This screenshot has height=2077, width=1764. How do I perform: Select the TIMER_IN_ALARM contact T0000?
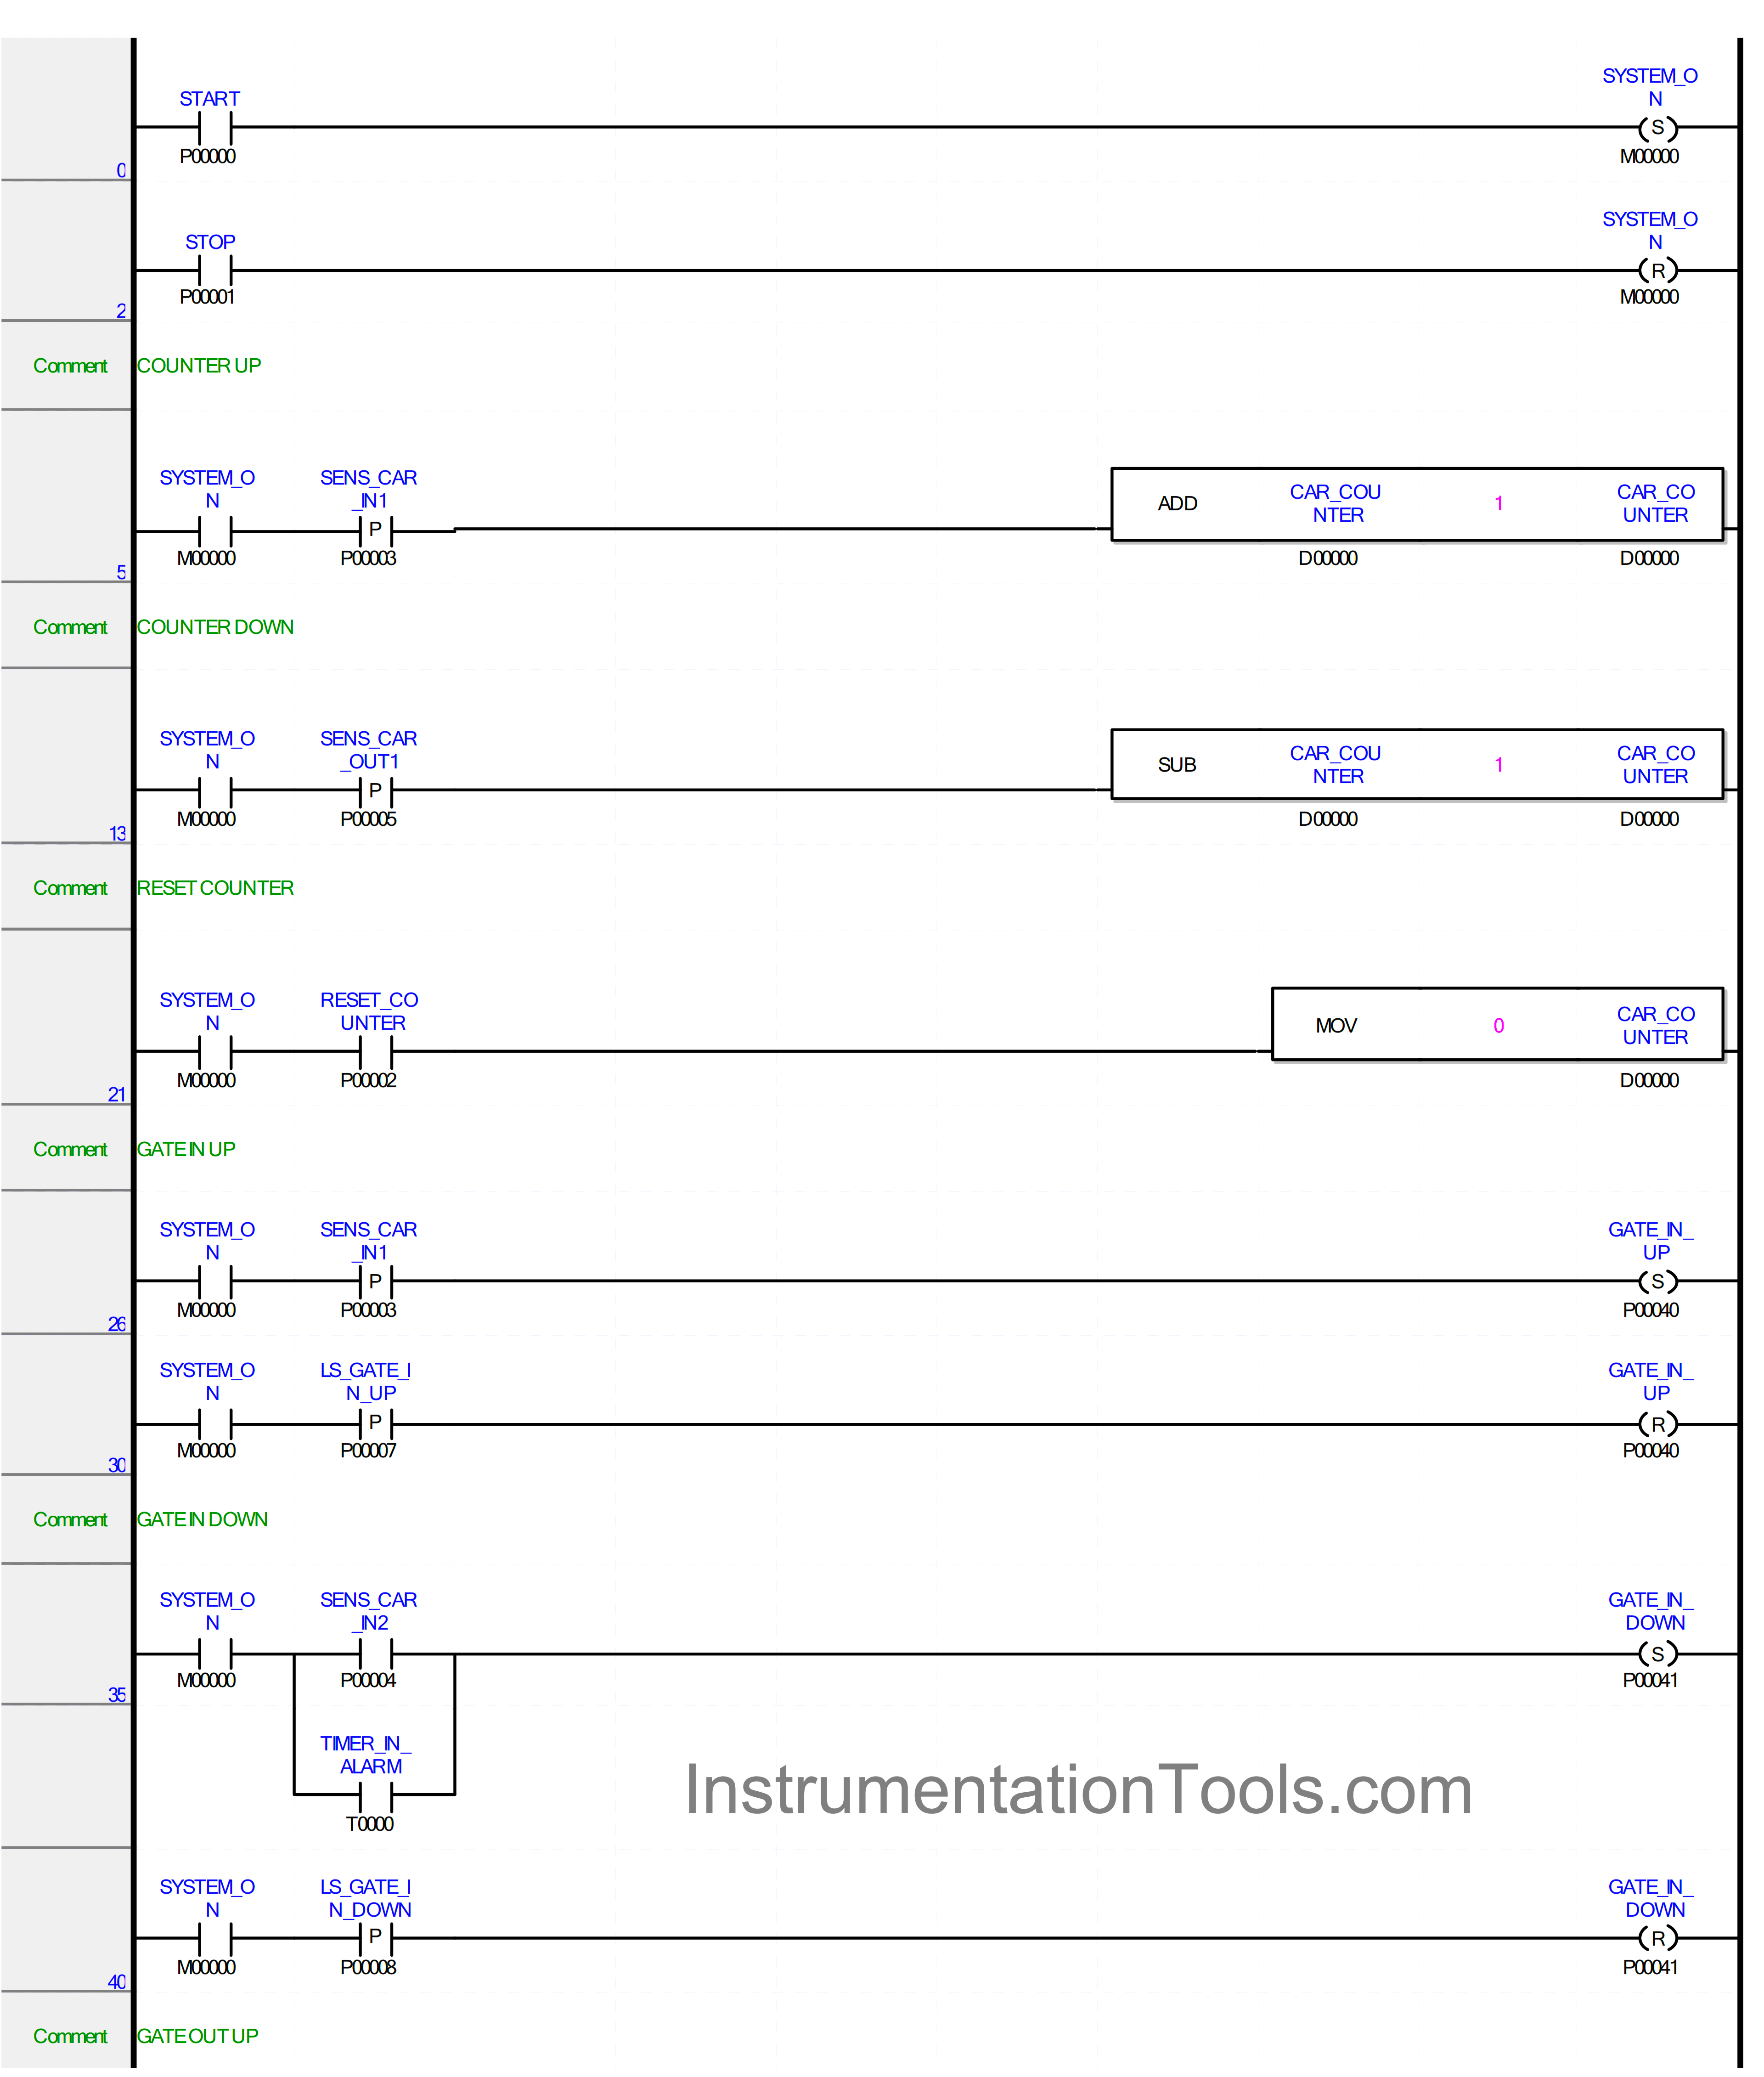coord(375,1796)
